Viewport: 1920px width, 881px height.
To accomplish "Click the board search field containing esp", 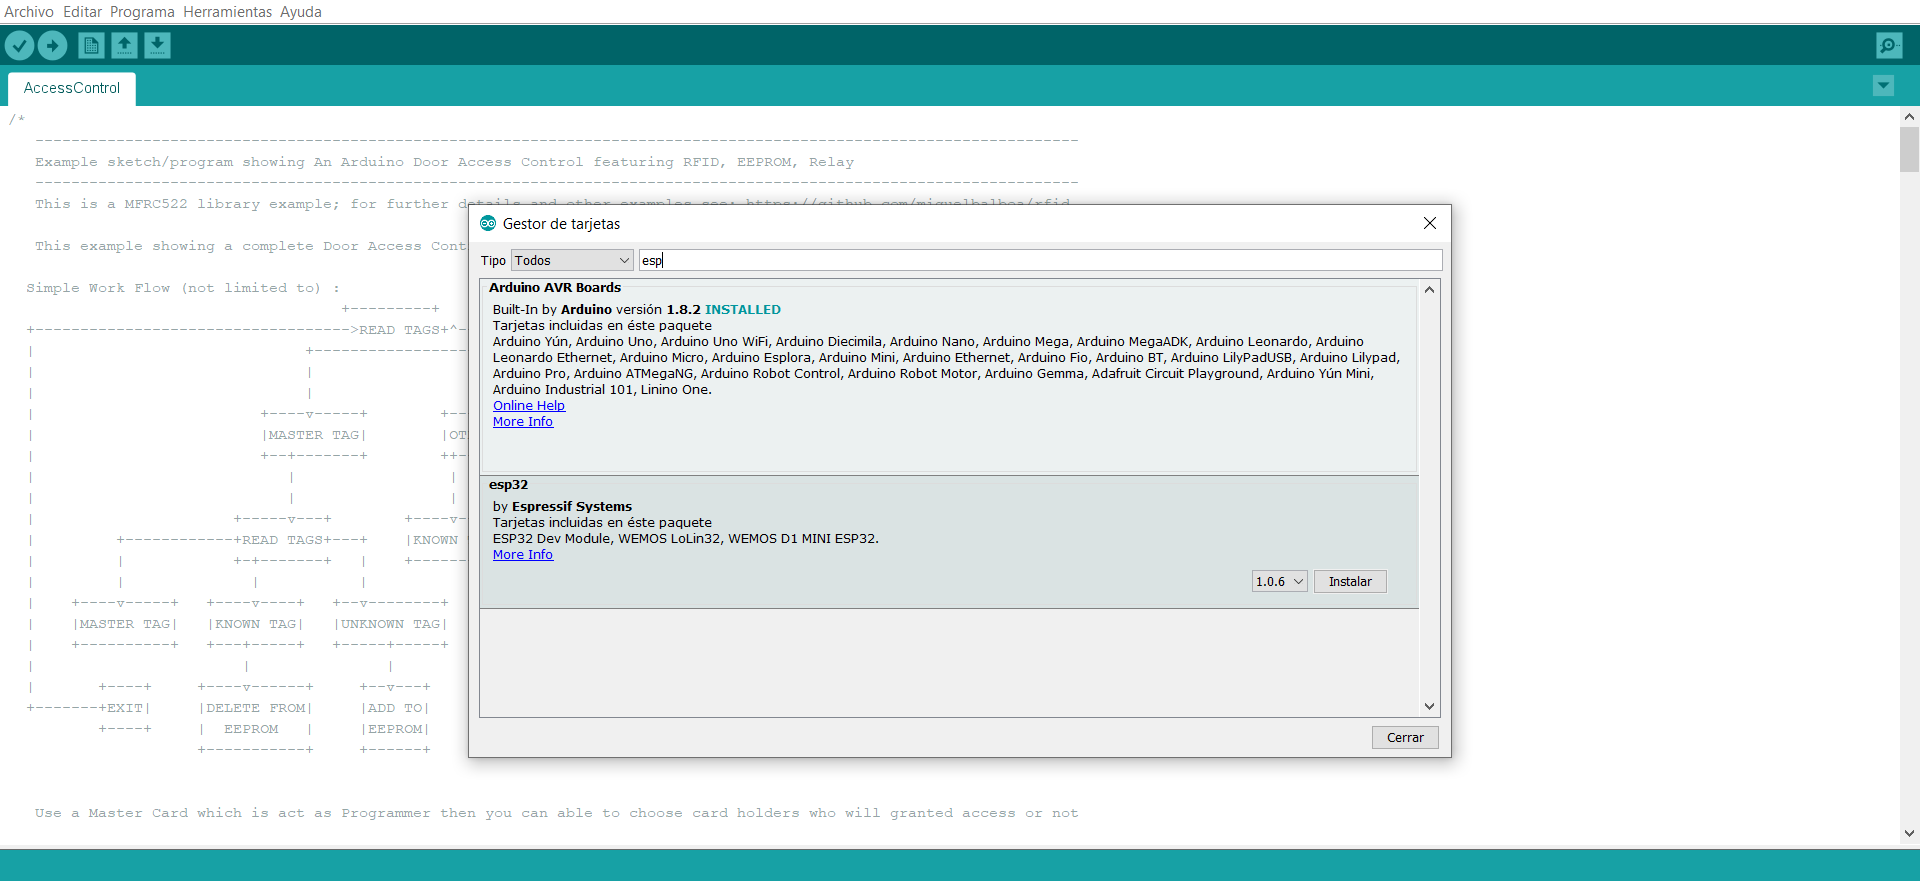I will coord(1040,260).
